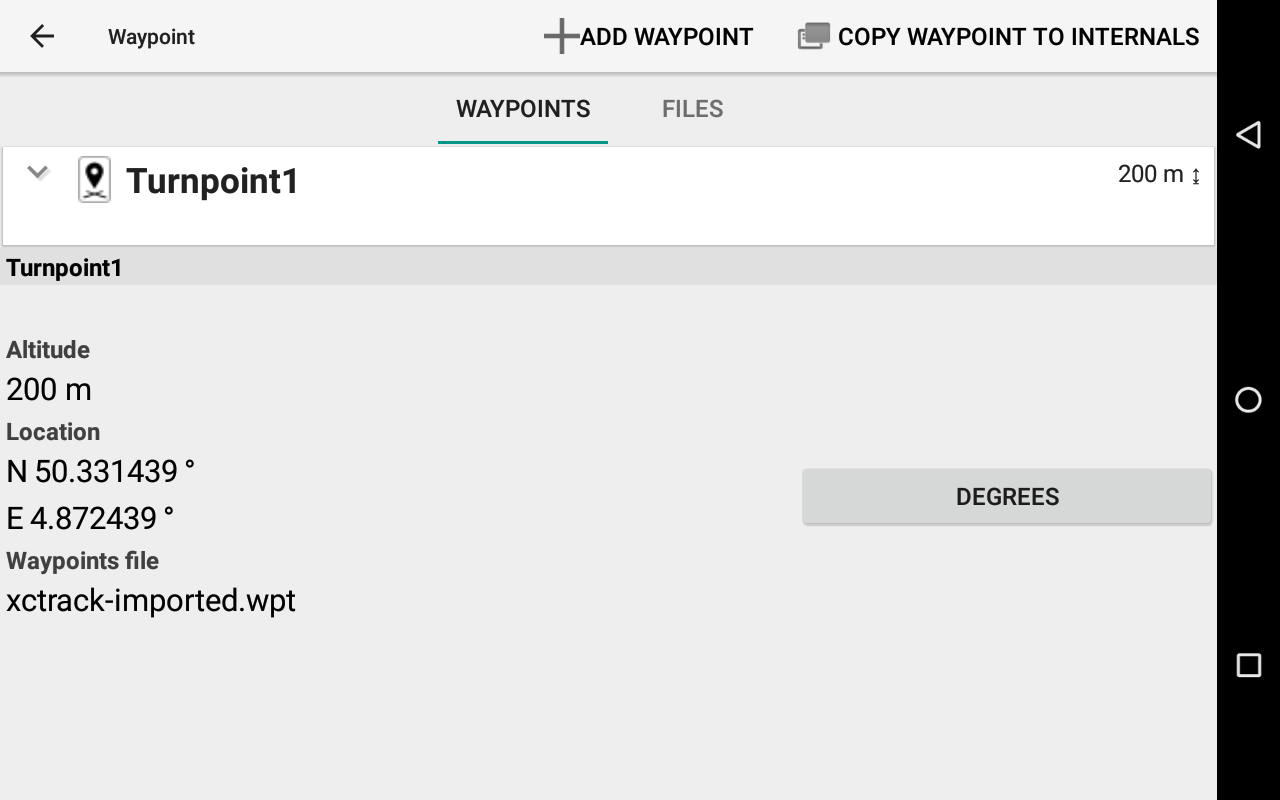Tap the N 50.331439 latitude value
This screenshot has width=1280, height=800.
100,471
